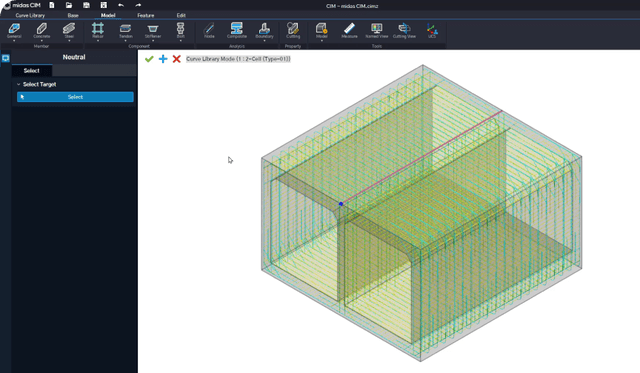Switch to the Curve Library tab
Image resolution: width=640 pixels, height=373 pixels.
coord(30,15)
